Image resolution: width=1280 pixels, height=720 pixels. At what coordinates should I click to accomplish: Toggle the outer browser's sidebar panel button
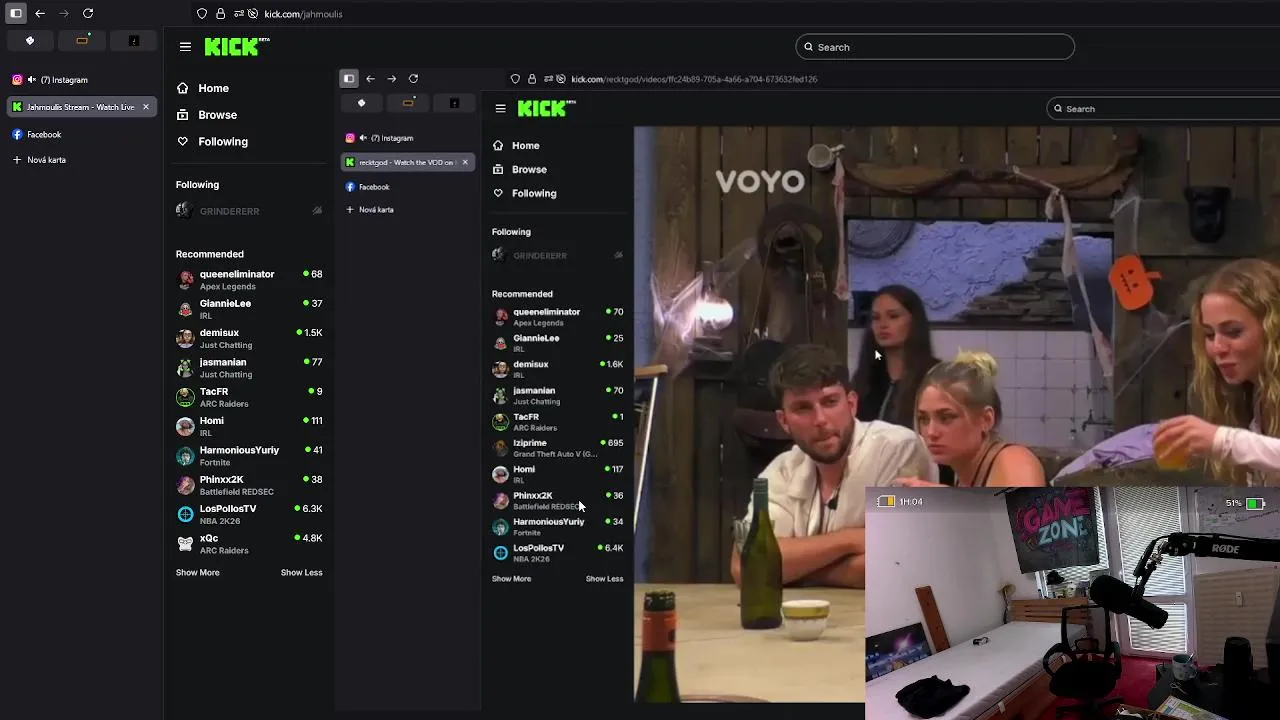click(x=16, y=14)
